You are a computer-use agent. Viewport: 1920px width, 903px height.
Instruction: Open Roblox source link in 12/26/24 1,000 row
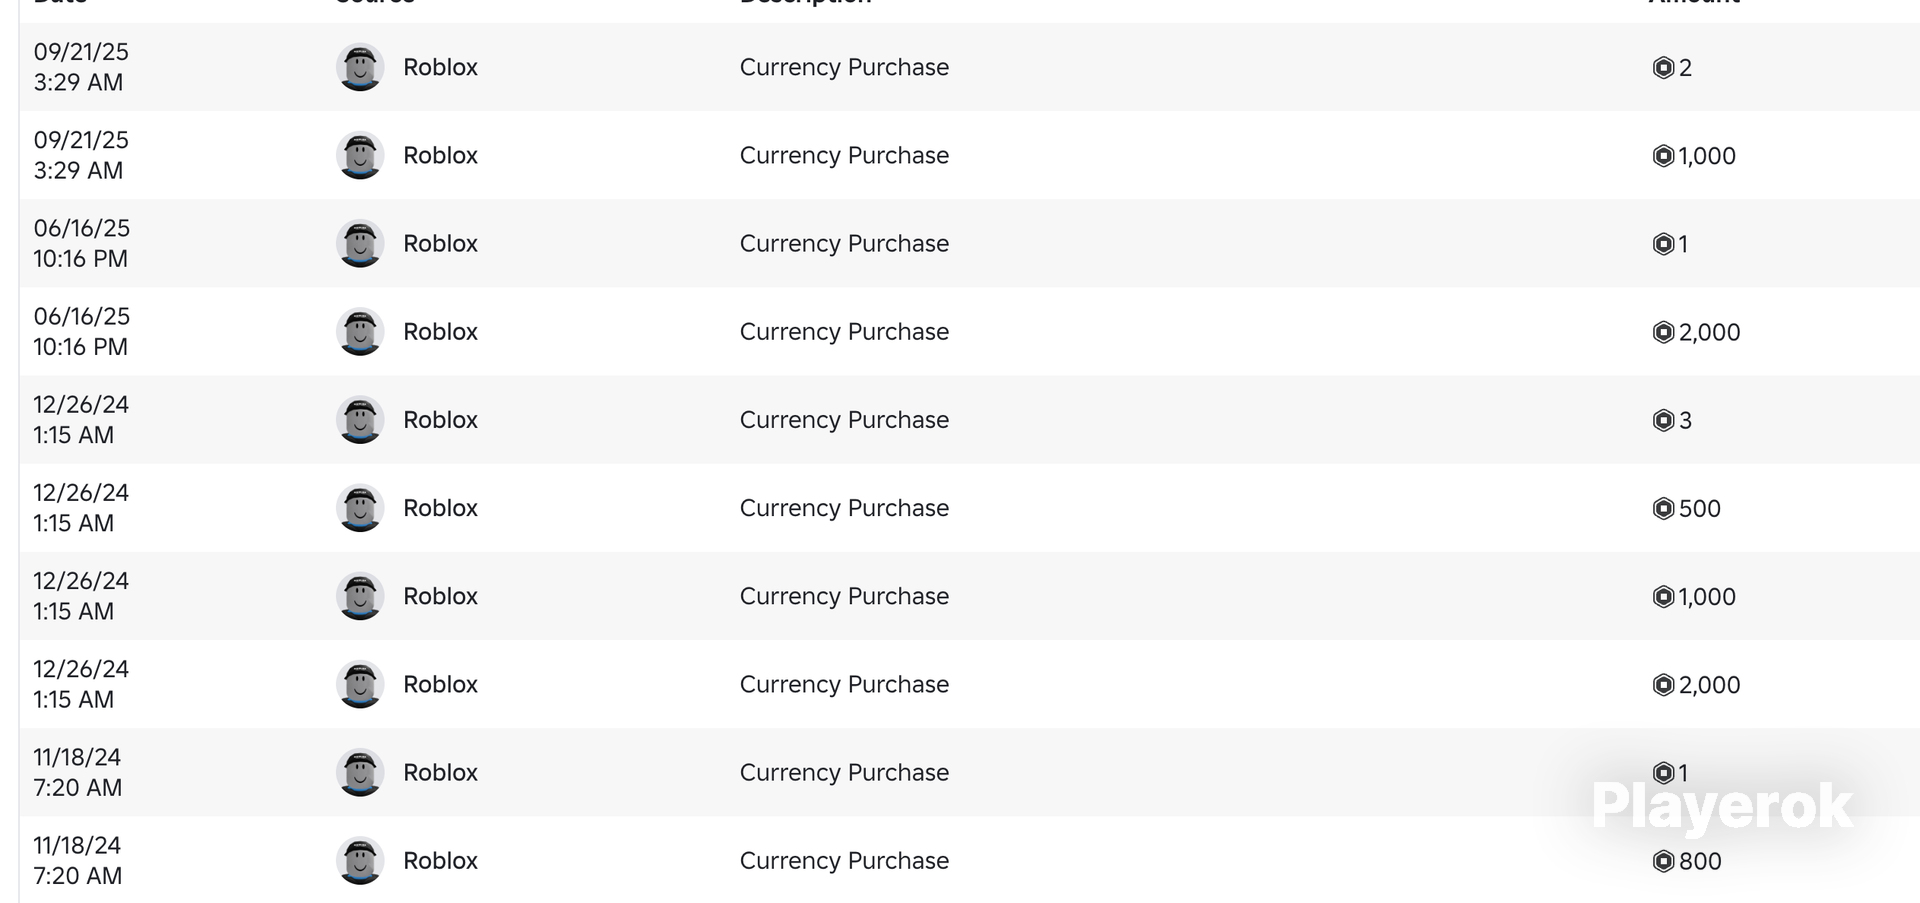point(440,596)
